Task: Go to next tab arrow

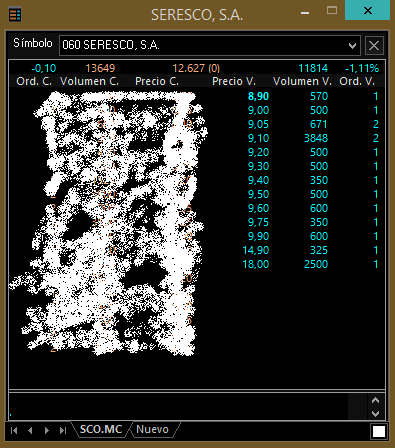Action: tap(46, 430)
